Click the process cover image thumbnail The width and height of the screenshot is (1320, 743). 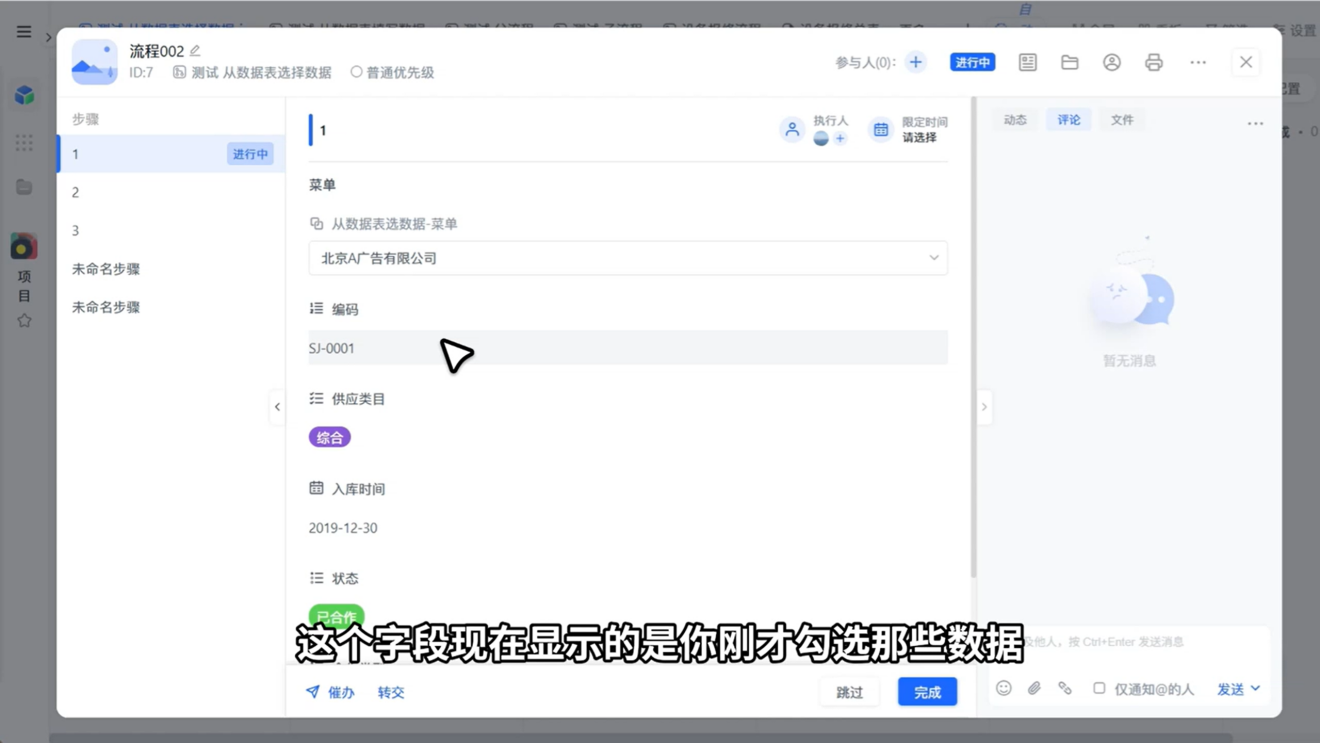coord(94,62)
